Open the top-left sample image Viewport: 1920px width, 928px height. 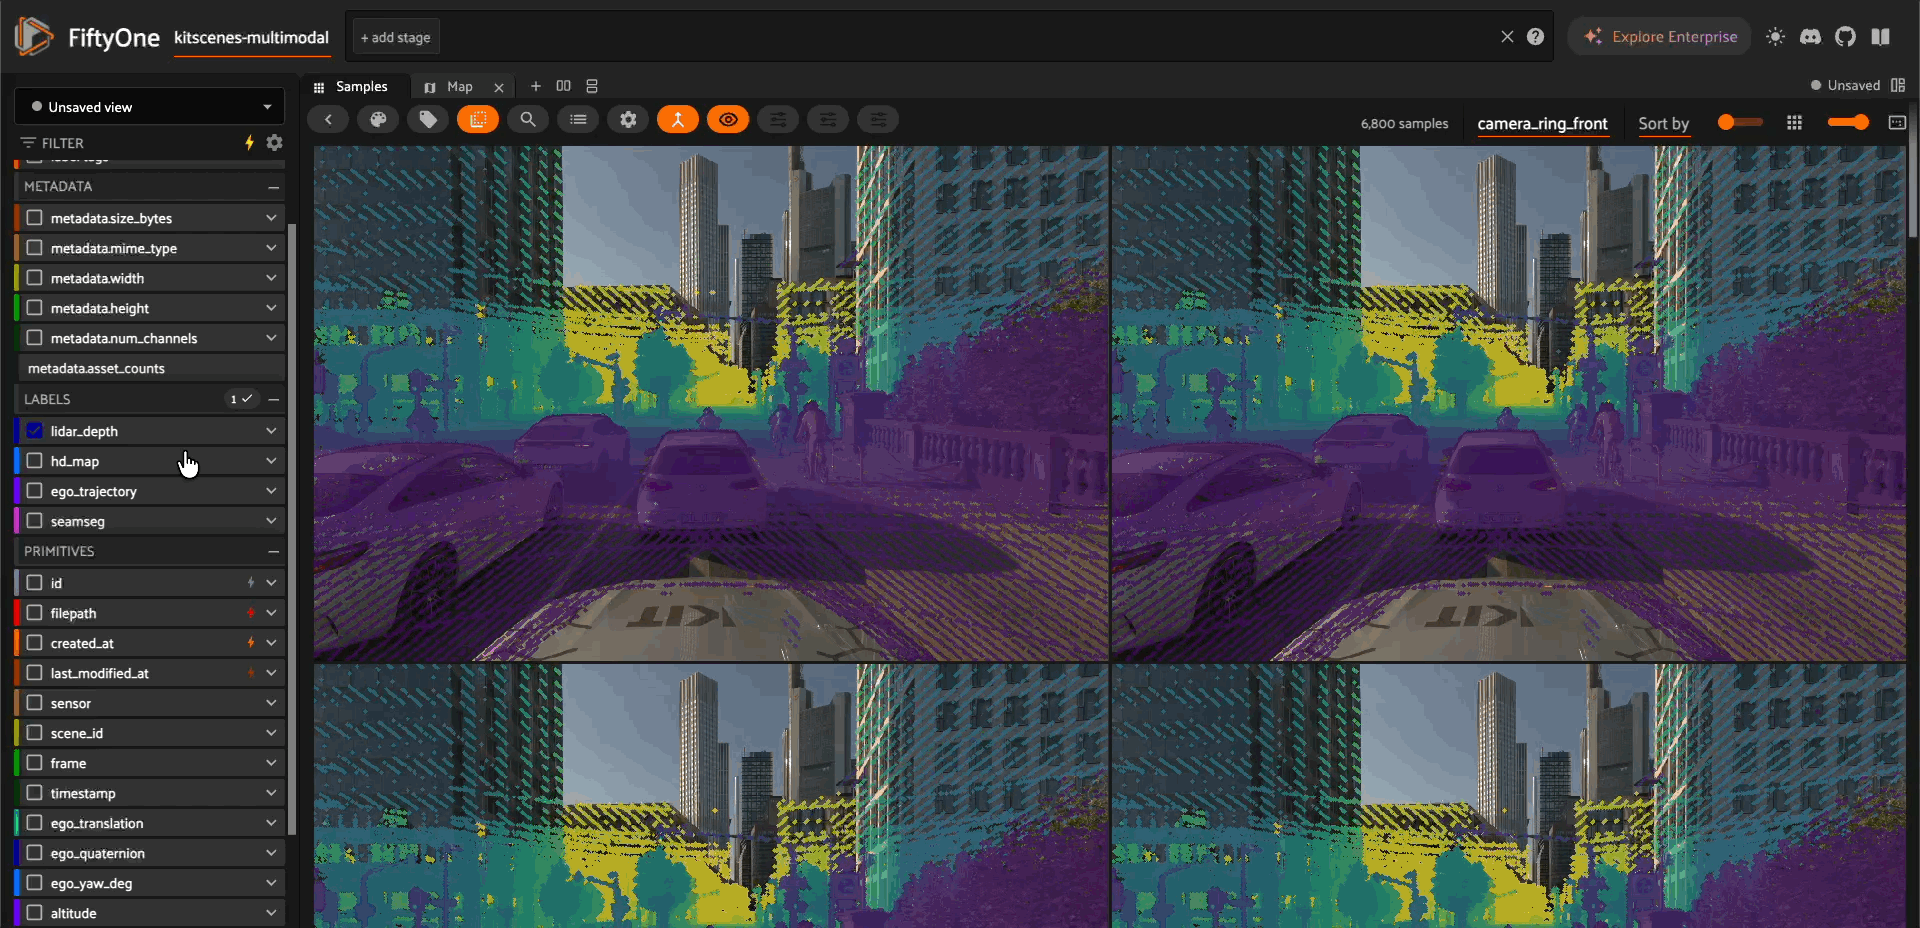(x=711, y=403)
